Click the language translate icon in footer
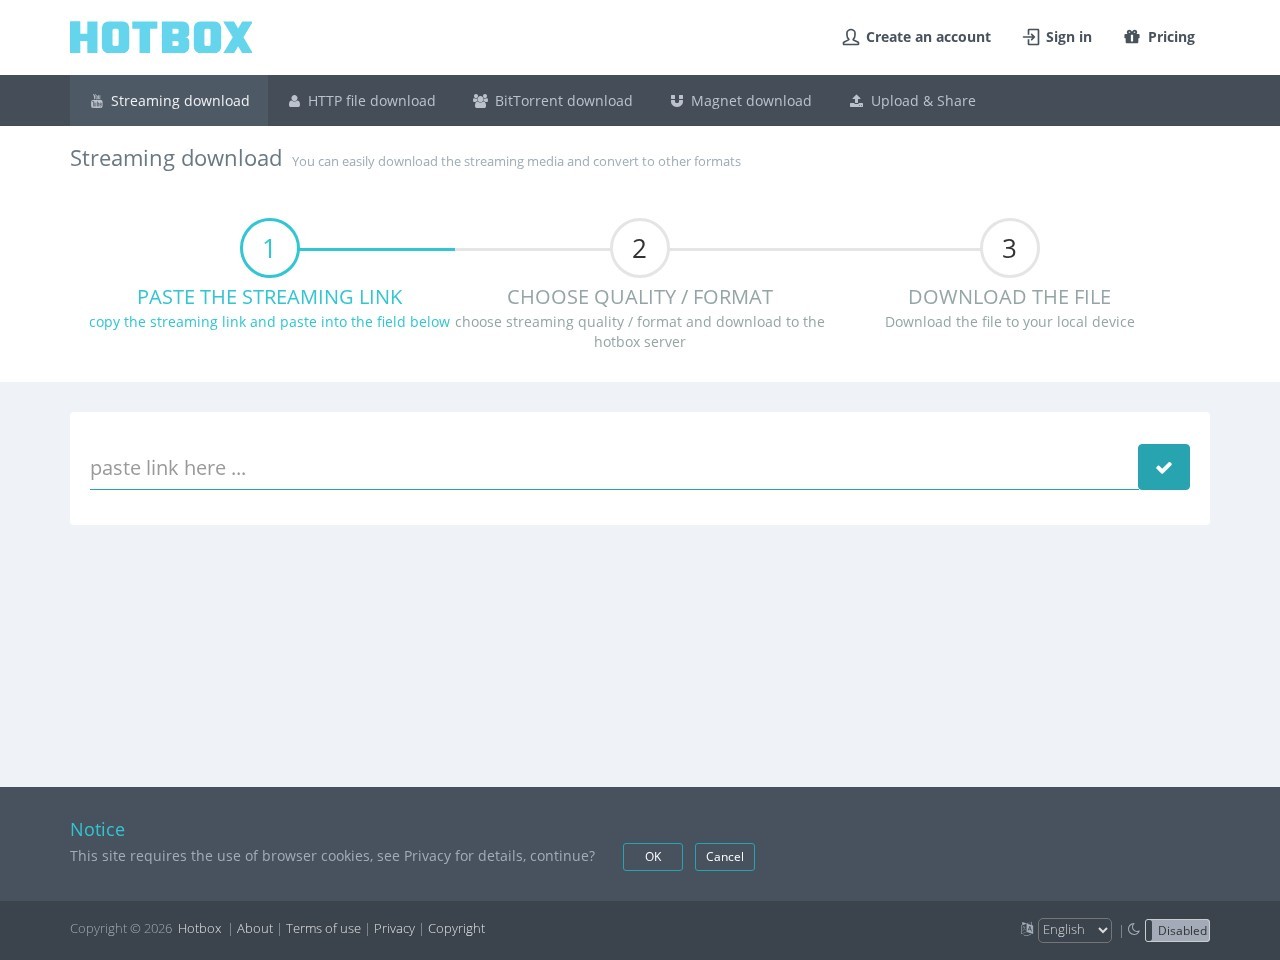The height and width of the screenshot is (960, 1280). click(1026, 929)
